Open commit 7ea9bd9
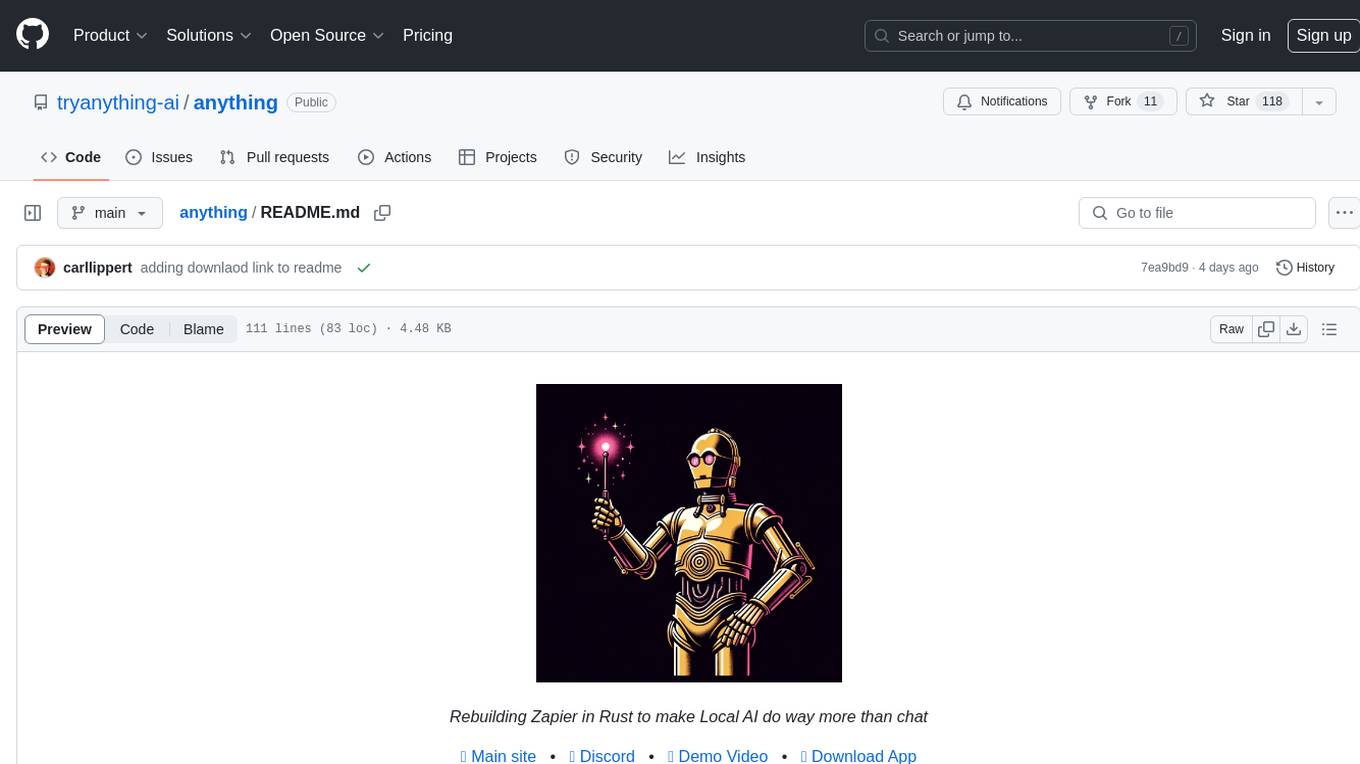The width and height of the screenshot is (1360, 764). (1164, 267)
